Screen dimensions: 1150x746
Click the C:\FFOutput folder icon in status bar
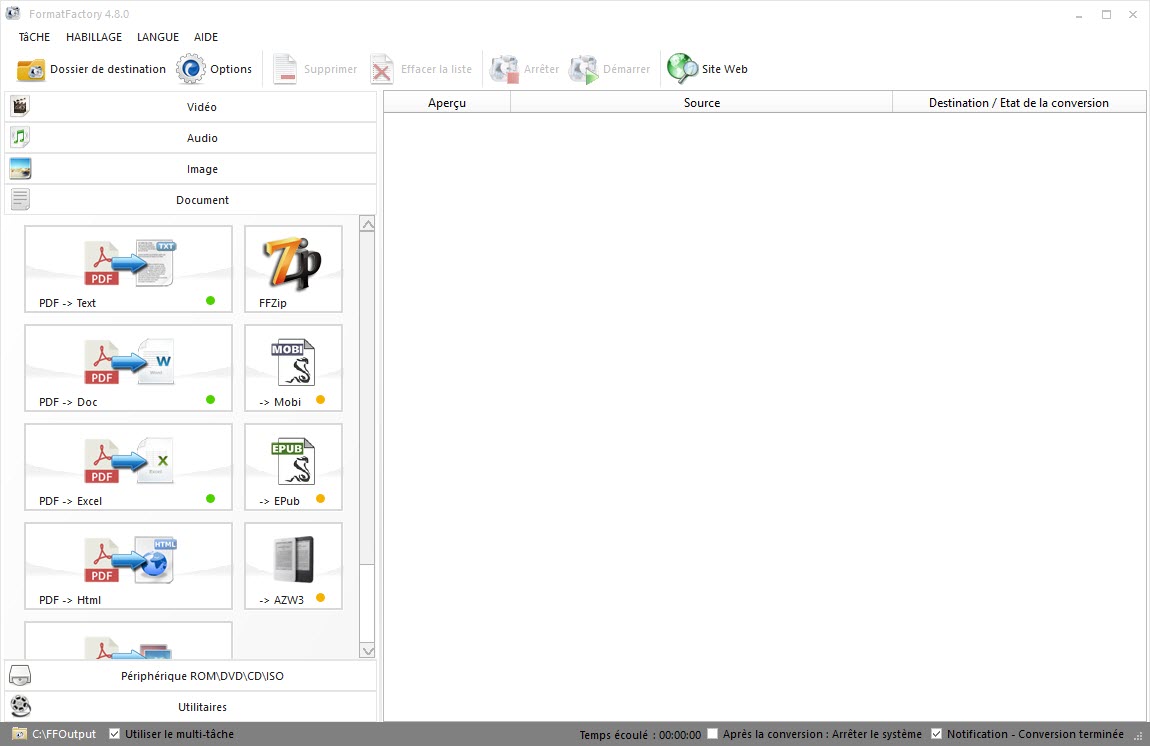(x=19, y=734)
